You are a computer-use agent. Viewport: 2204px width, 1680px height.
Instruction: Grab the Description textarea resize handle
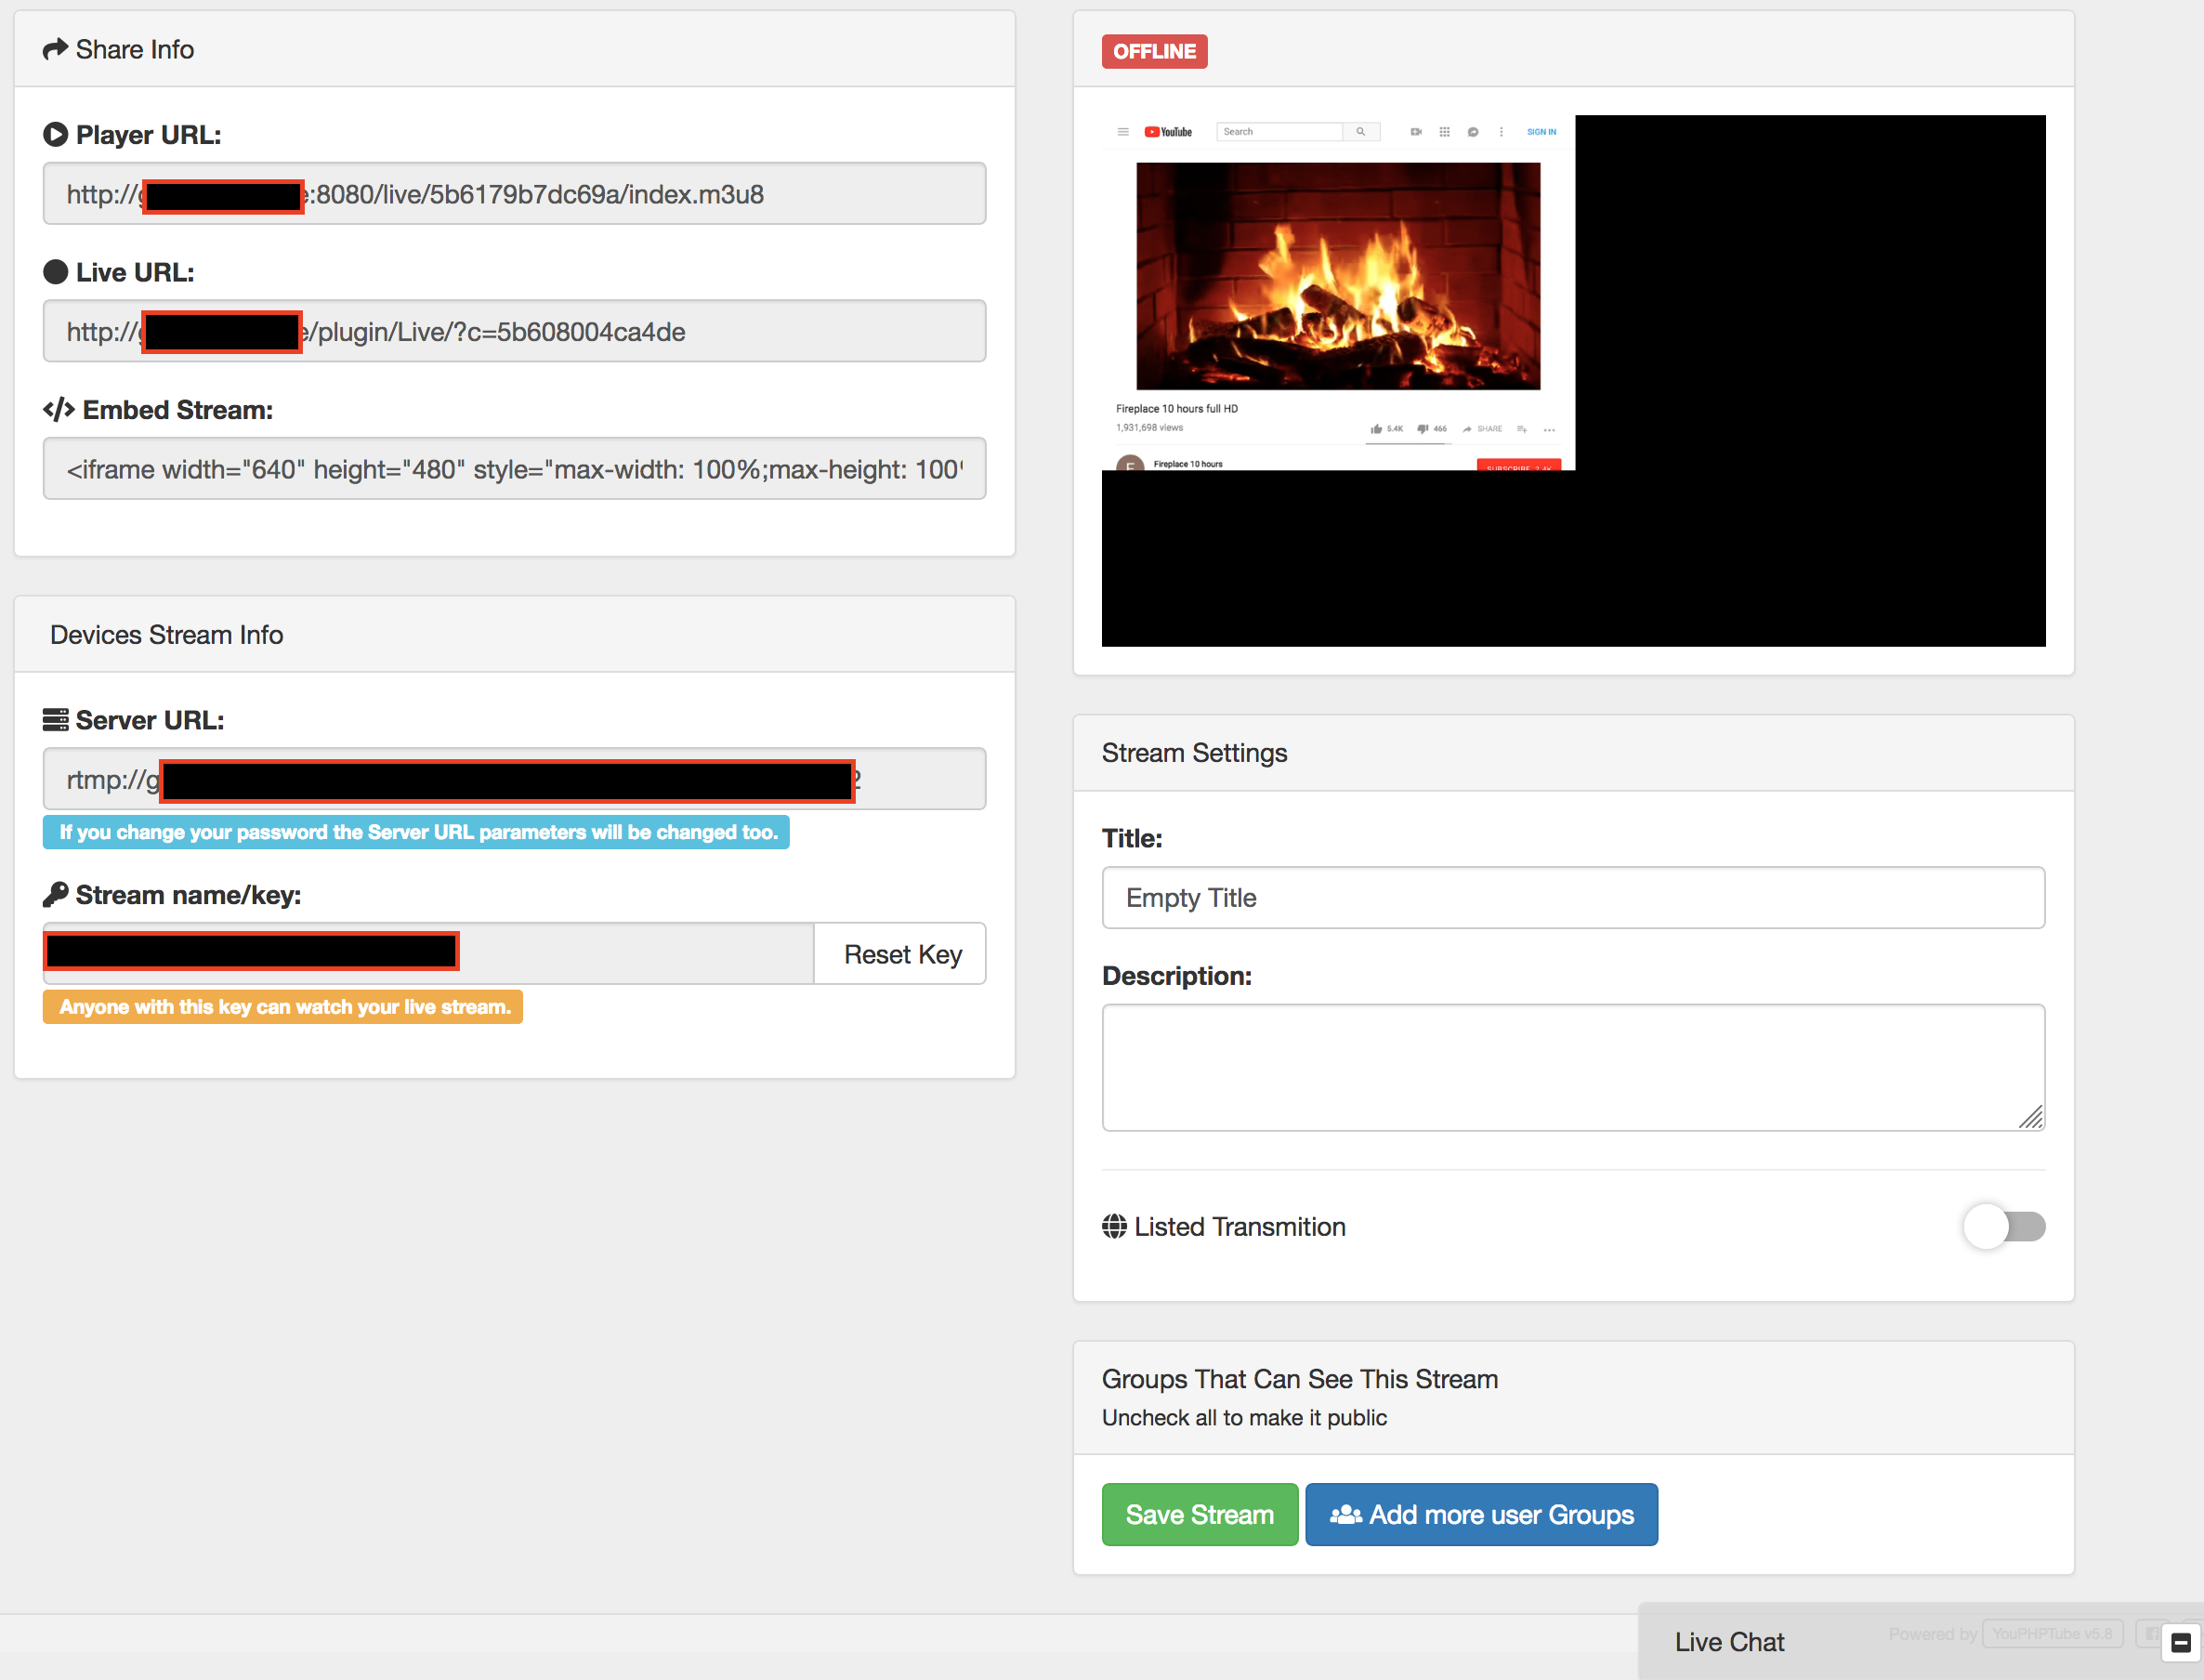[2031, 1117]
